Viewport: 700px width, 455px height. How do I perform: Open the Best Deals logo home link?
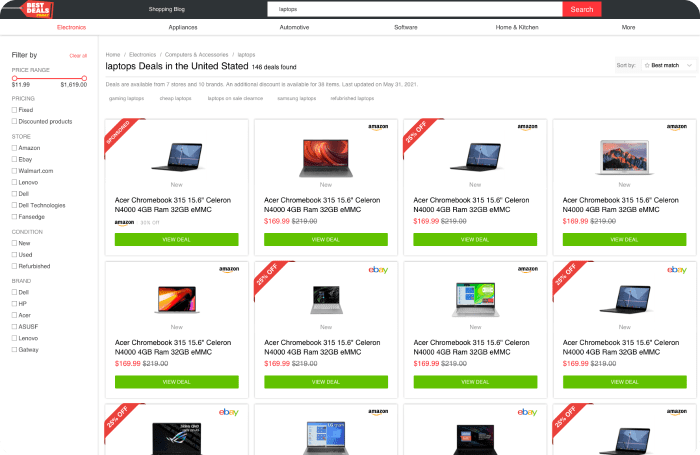[x=37, y=9]
